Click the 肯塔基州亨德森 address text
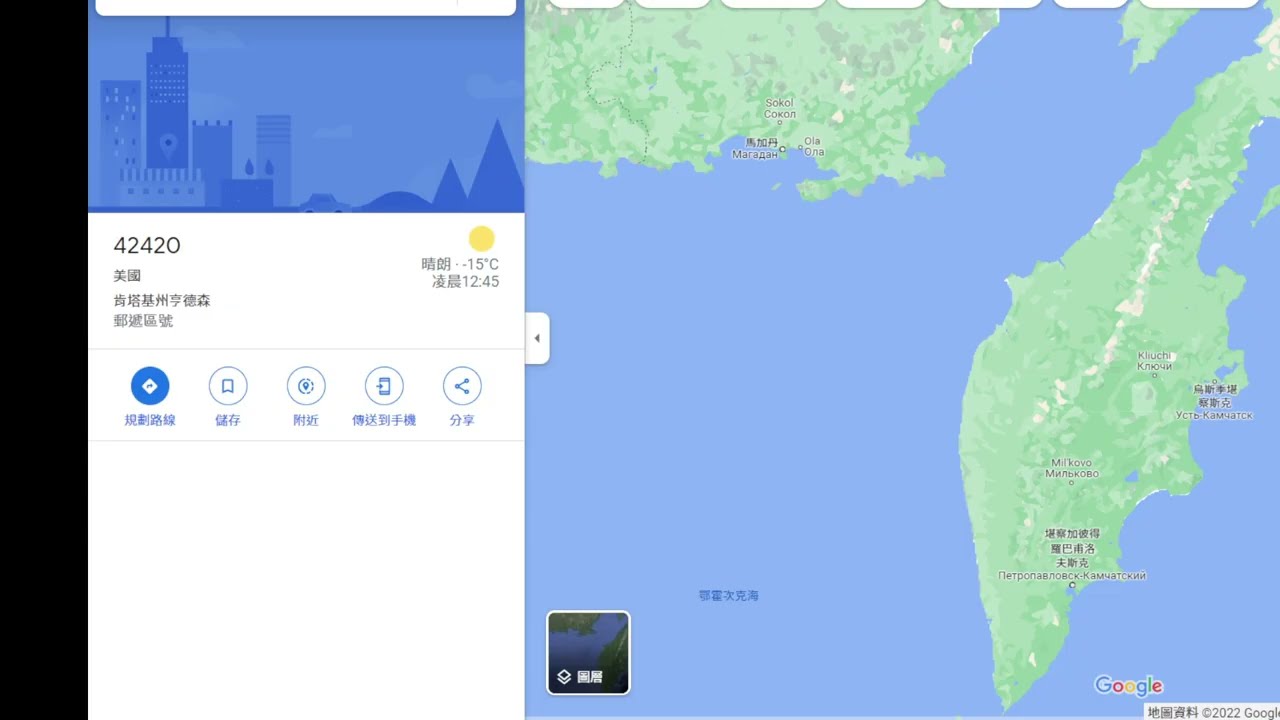1280x720 pixels. coord(162,300)
